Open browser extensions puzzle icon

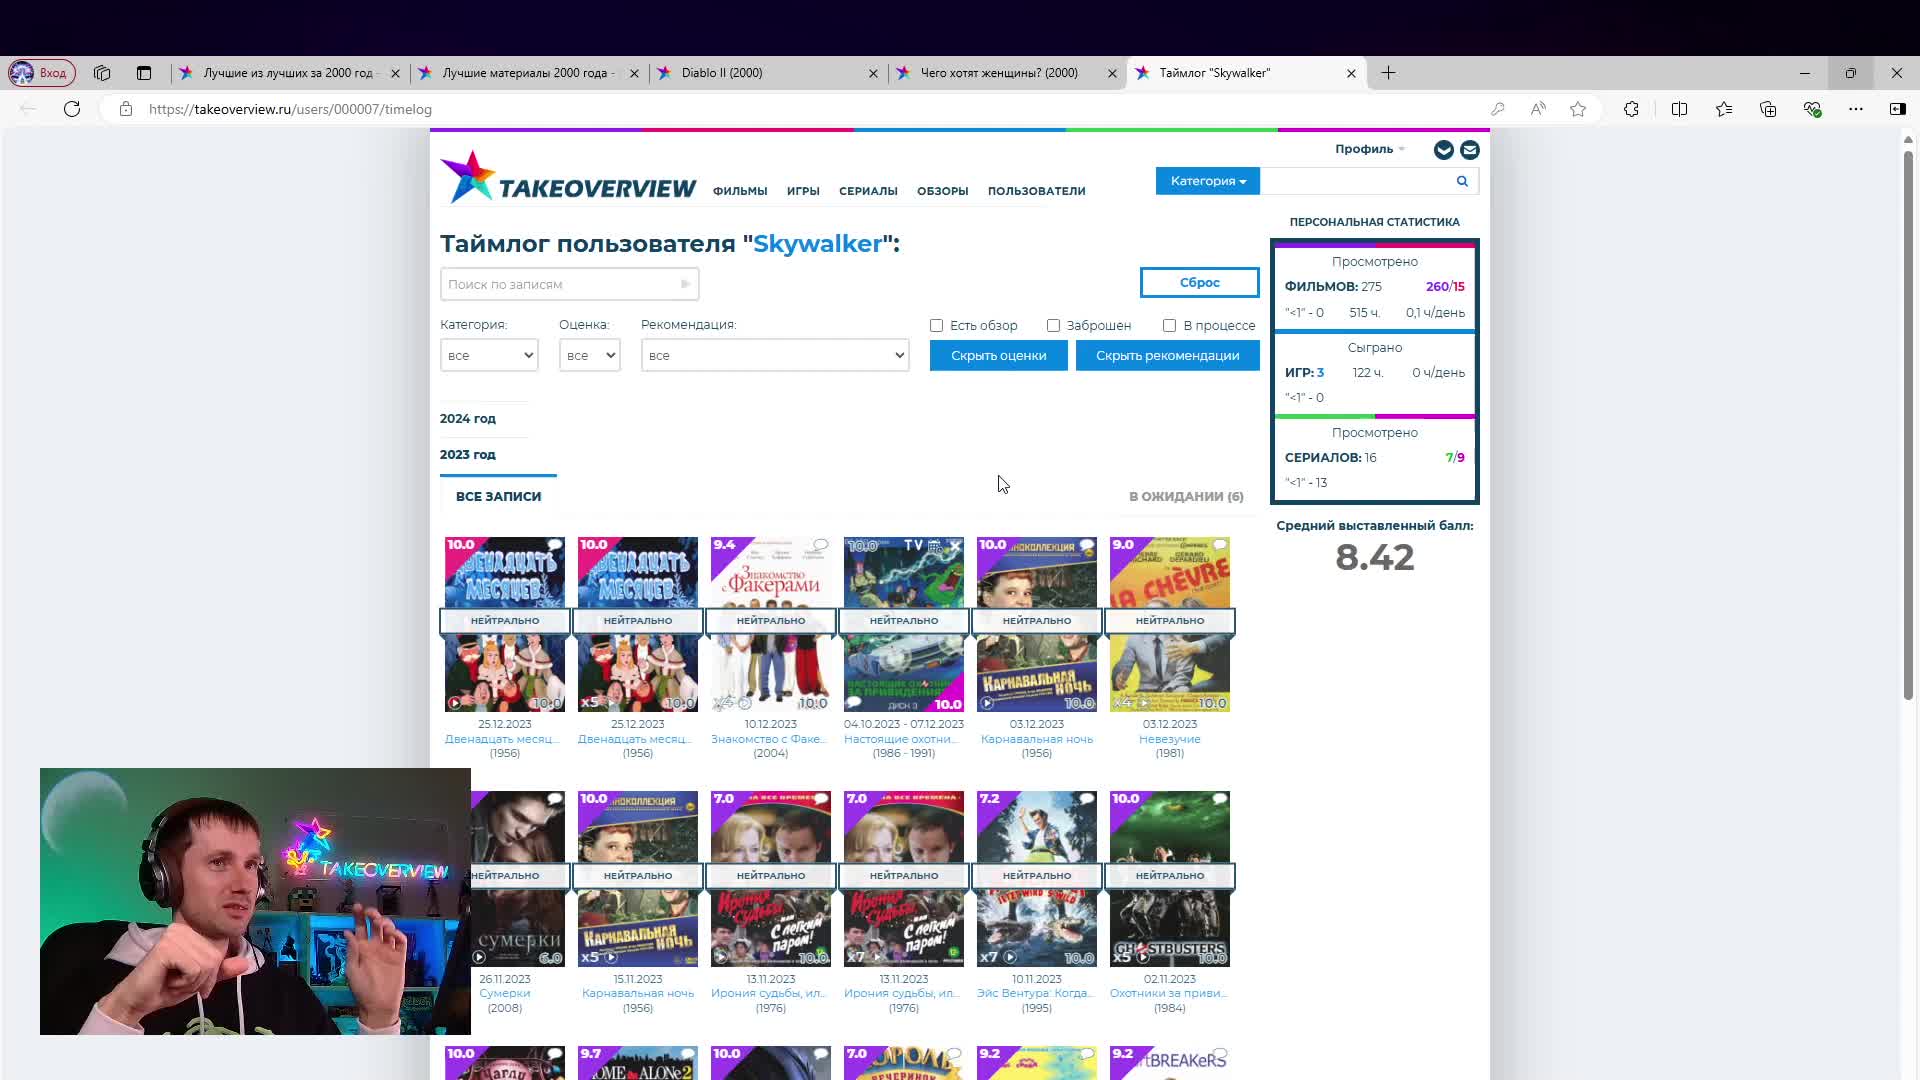pyautogui.click(x=1631, y=109)
